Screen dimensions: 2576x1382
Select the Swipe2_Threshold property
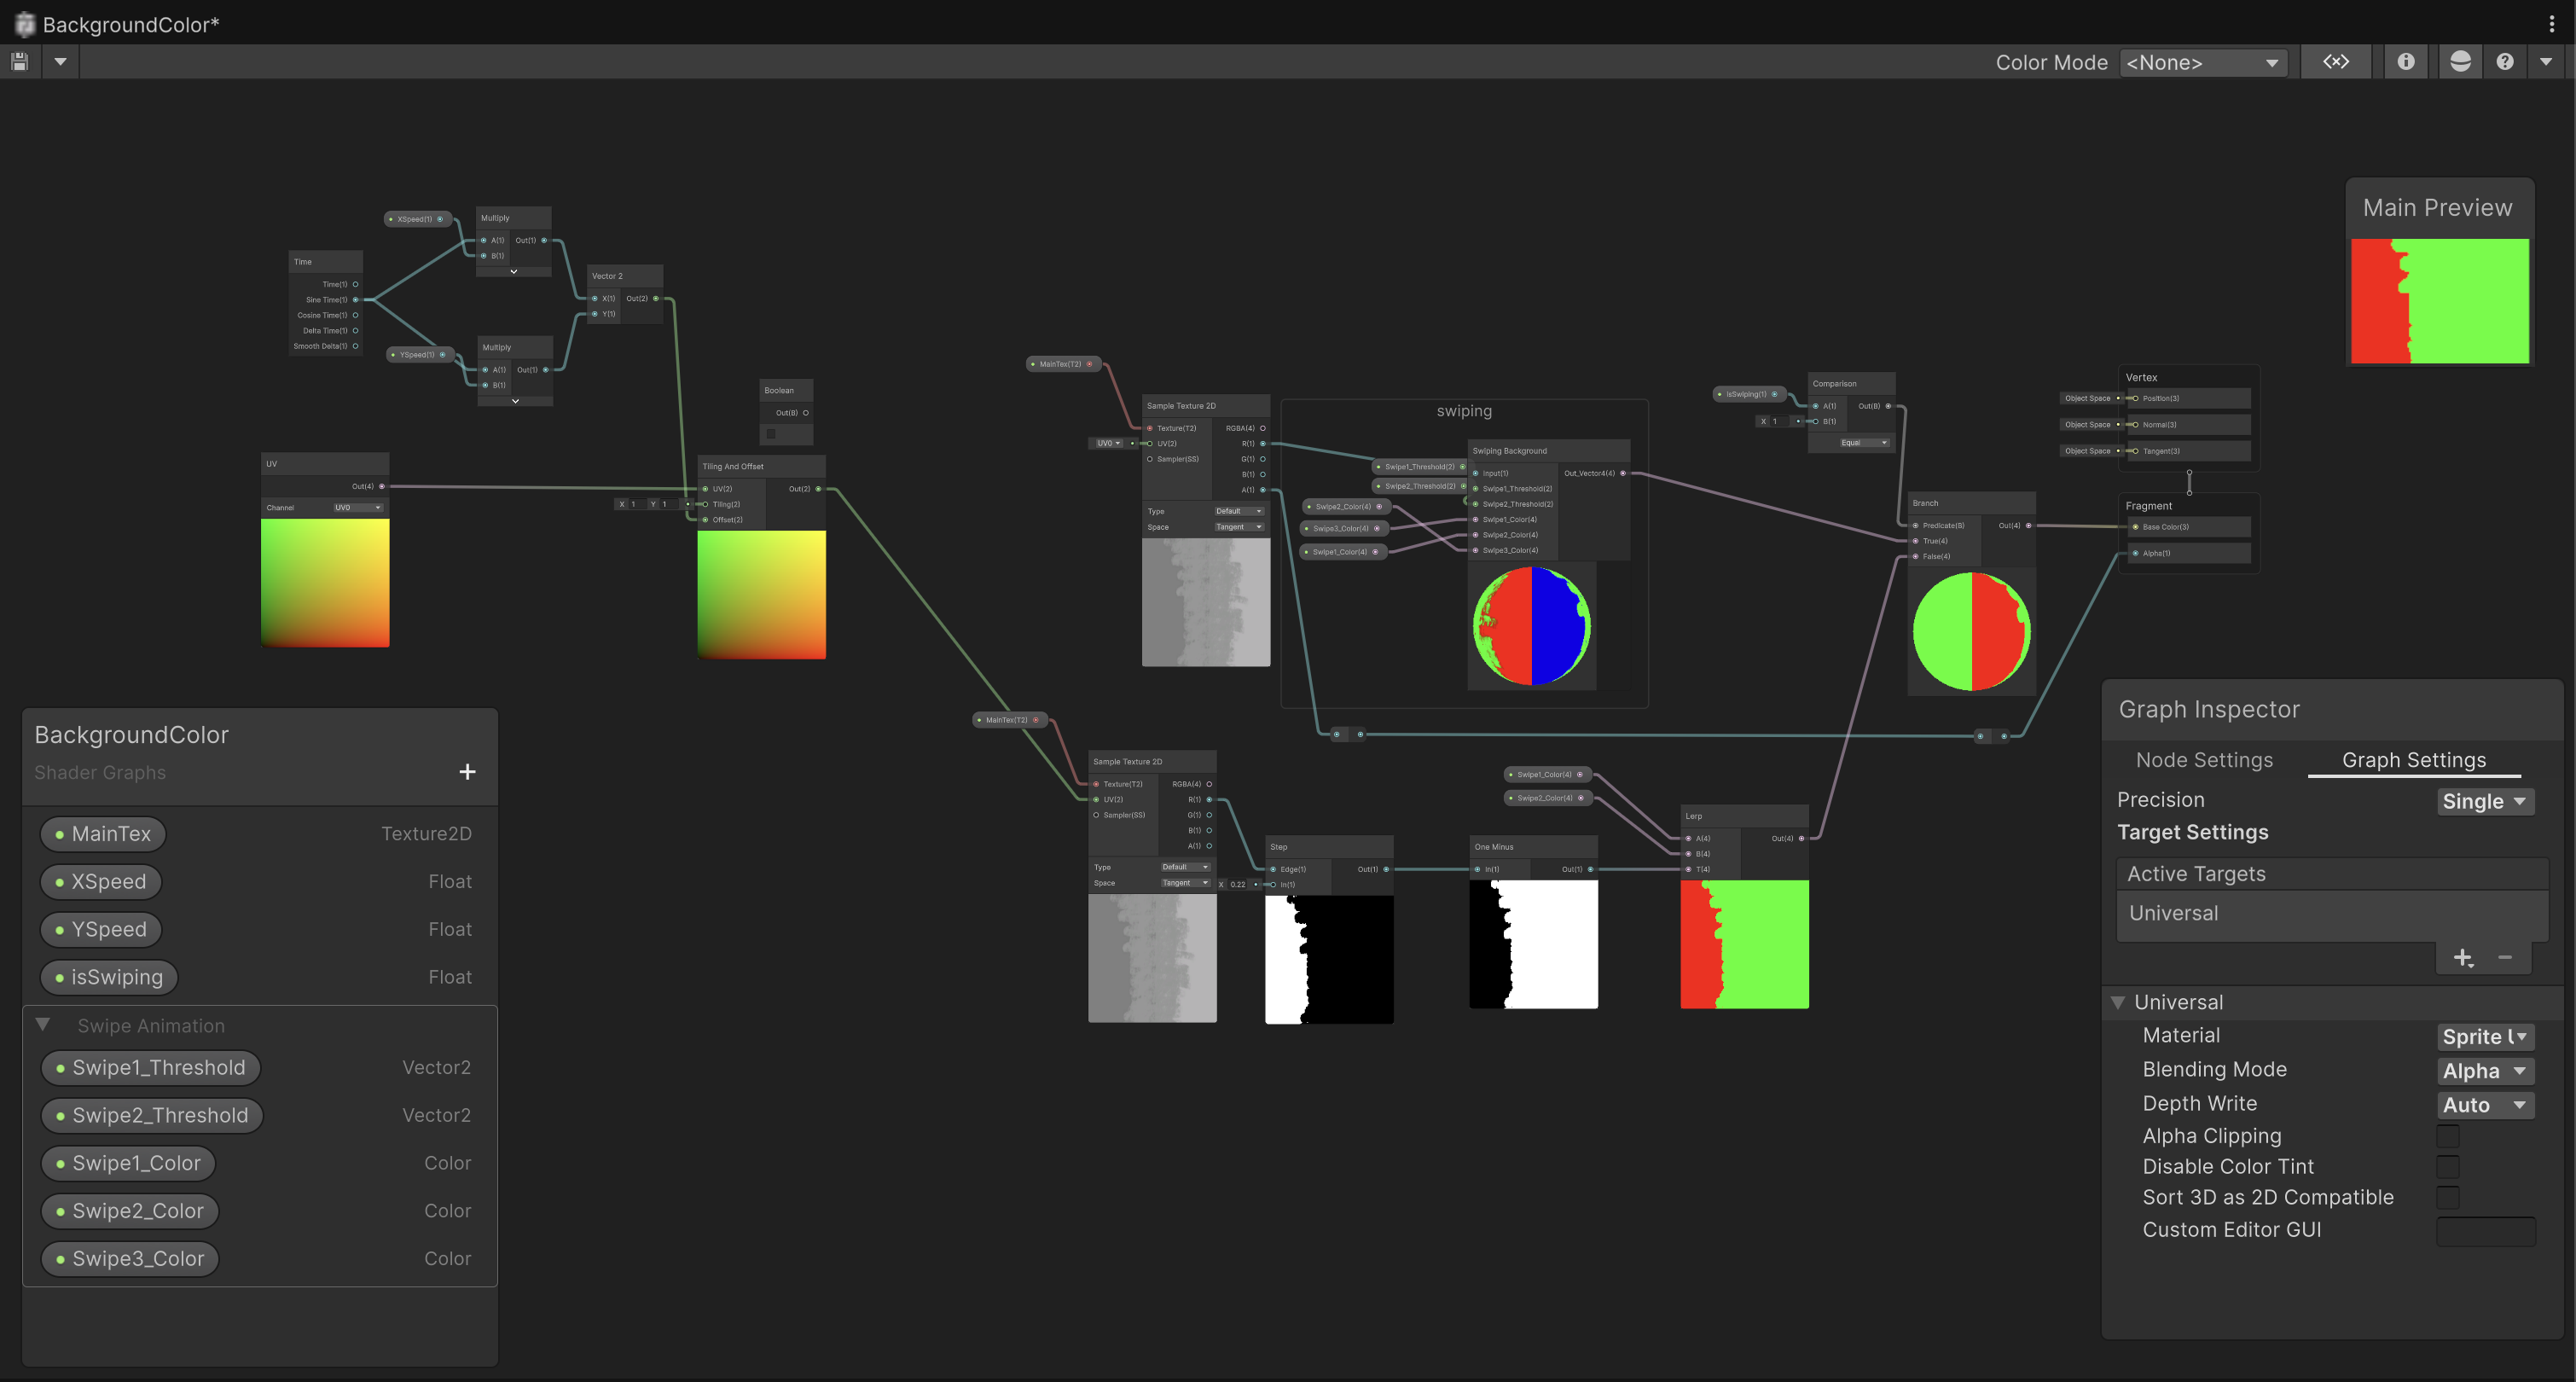point(152,1116)
